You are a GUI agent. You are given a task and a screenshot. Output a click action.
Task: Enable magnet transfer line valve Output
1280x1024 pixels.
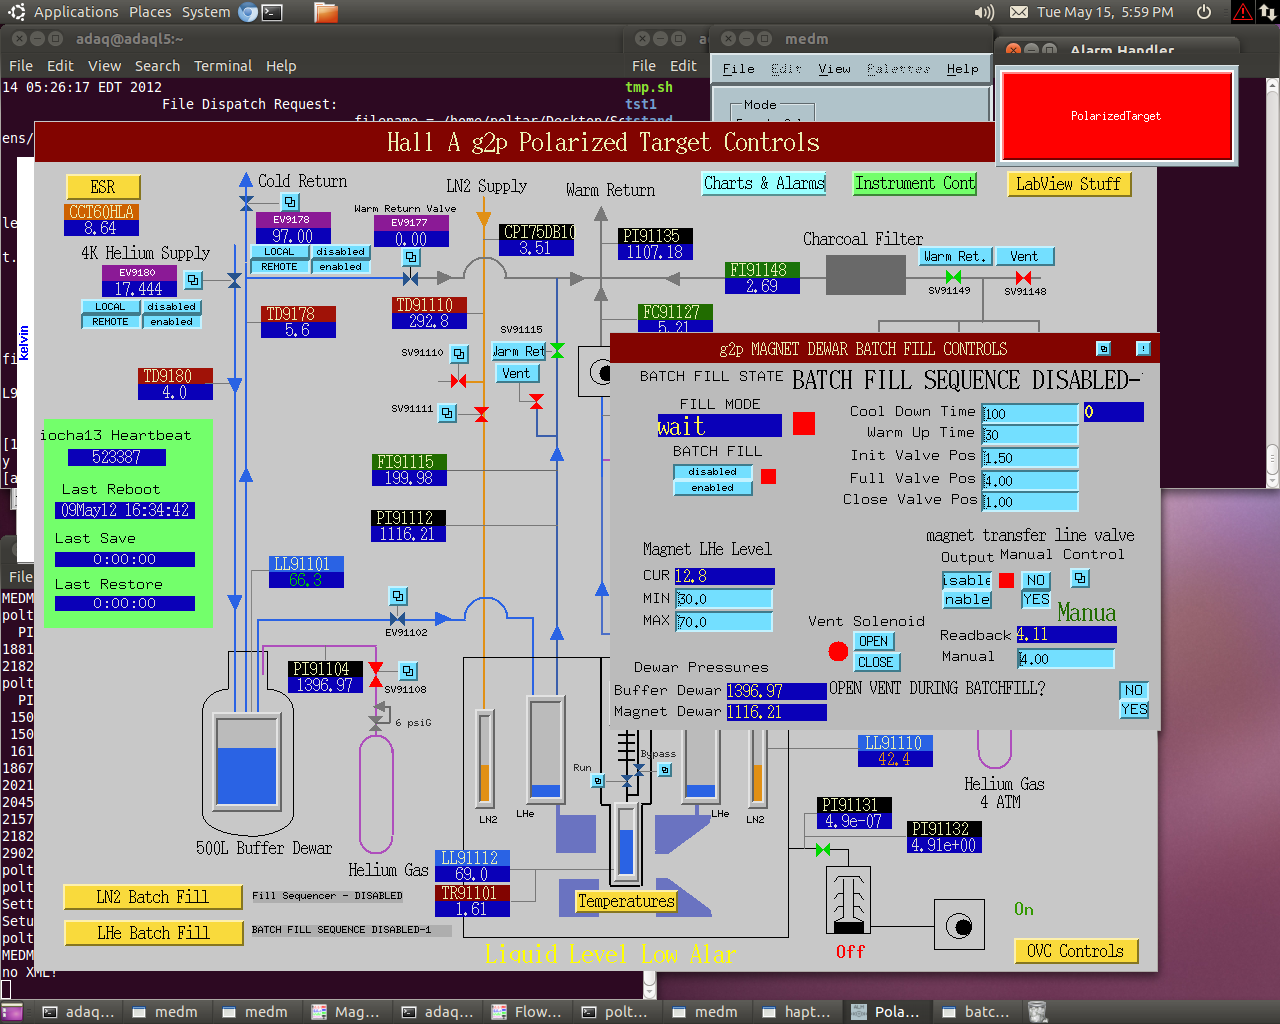967,599
